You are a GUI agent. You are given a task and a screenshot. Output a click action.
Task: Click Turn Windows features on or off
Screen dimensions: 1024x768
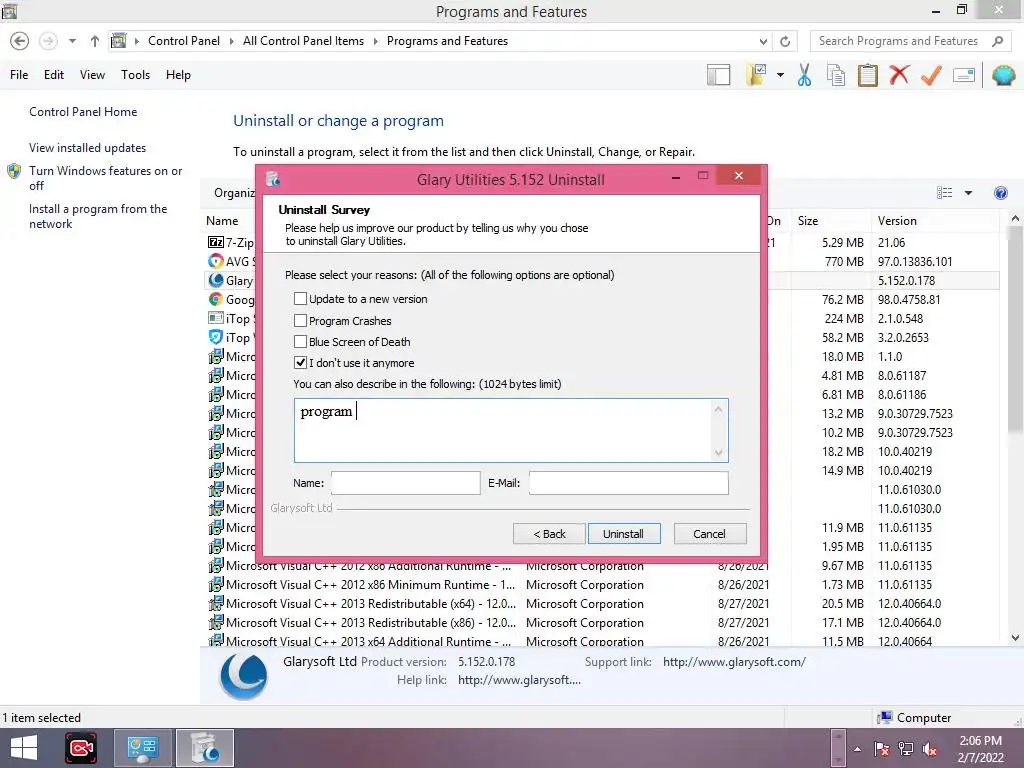pos(106,178)
